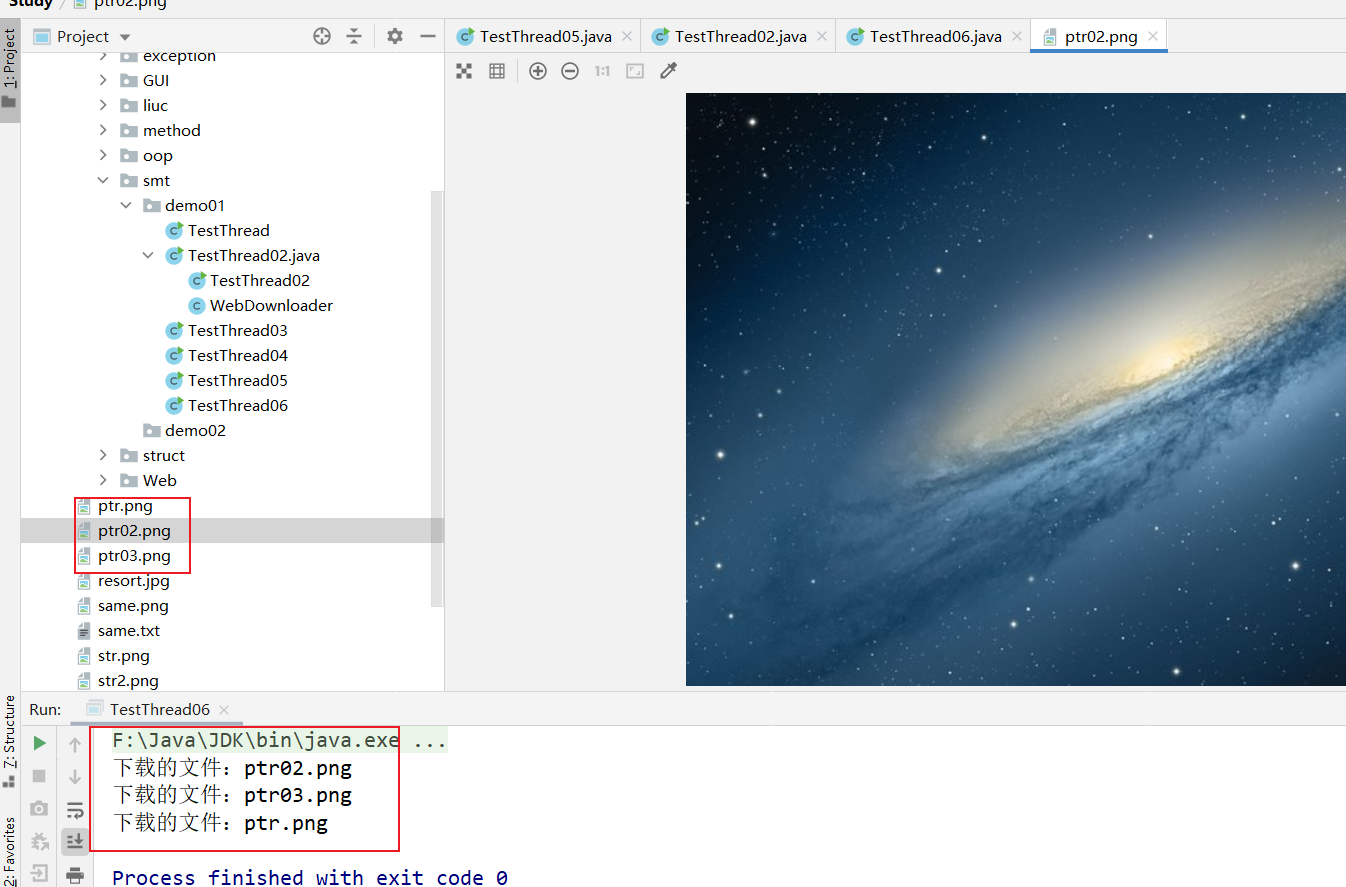Screen dimensions: 1346x887
Task: Zoom in on the image
Action: [538, 71]
